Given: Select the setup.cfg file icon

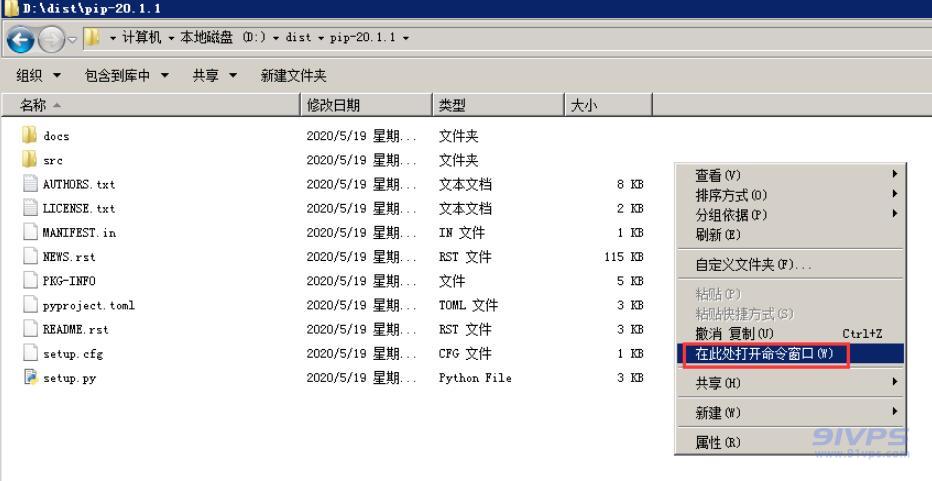Looking at the screenshot, I should (30, 353).
